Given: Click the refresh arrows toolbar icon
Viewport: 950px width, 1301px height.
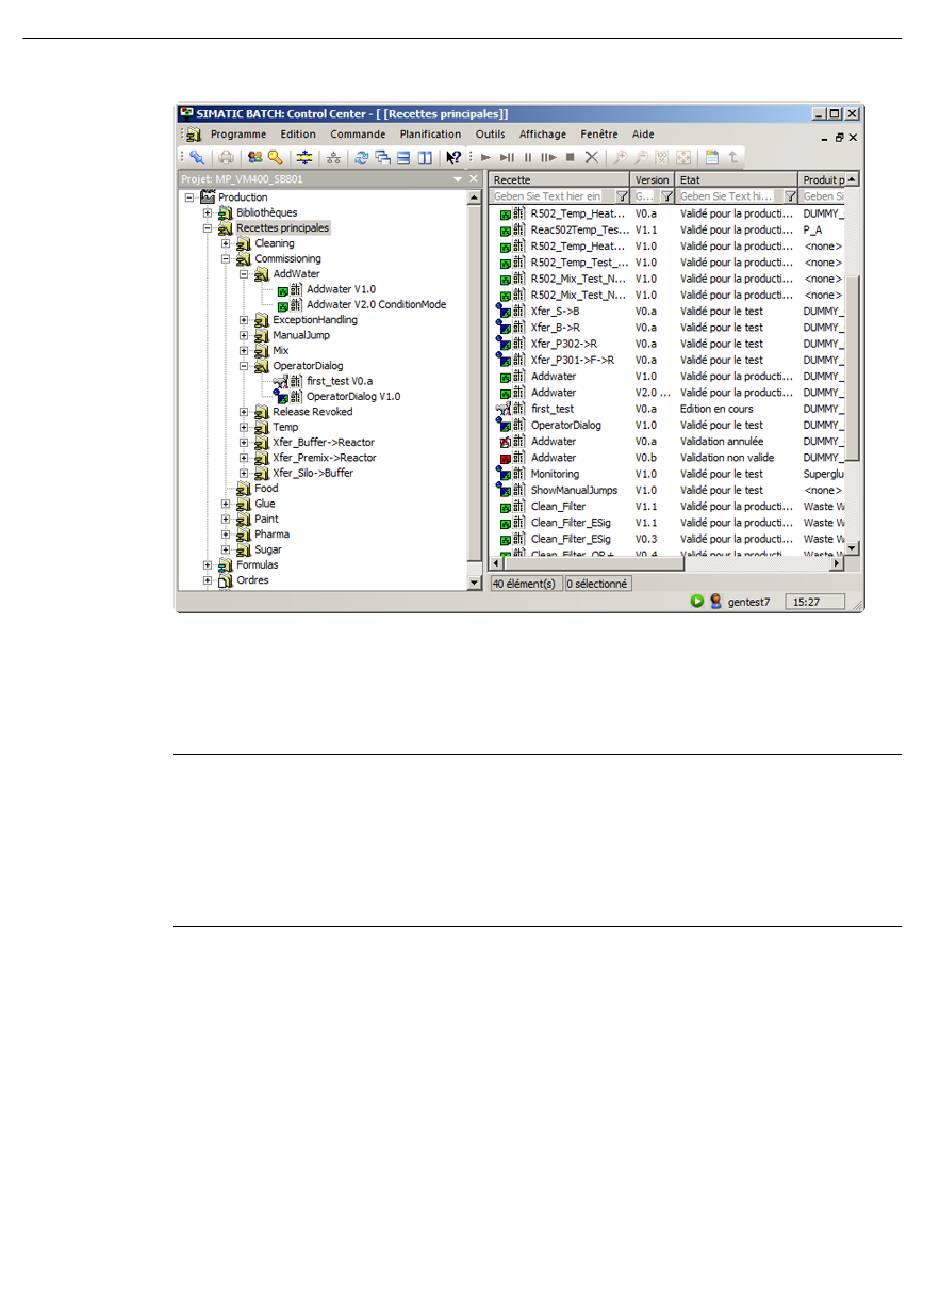Looking at the screenshot, I should pos(362,157).
